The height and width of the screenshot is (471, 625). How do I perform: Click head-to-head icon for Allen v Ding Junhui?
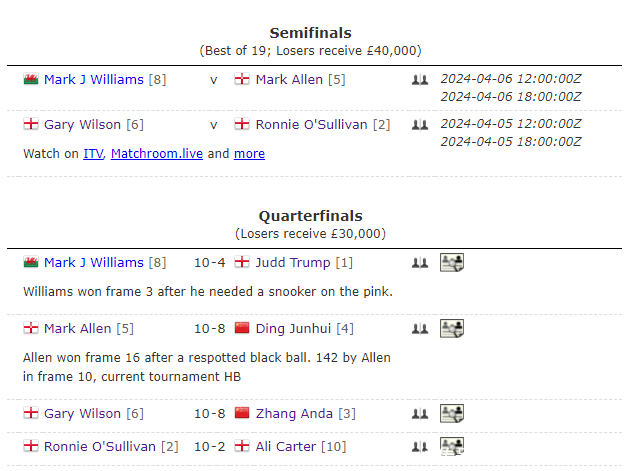click(x=419, y=329)
